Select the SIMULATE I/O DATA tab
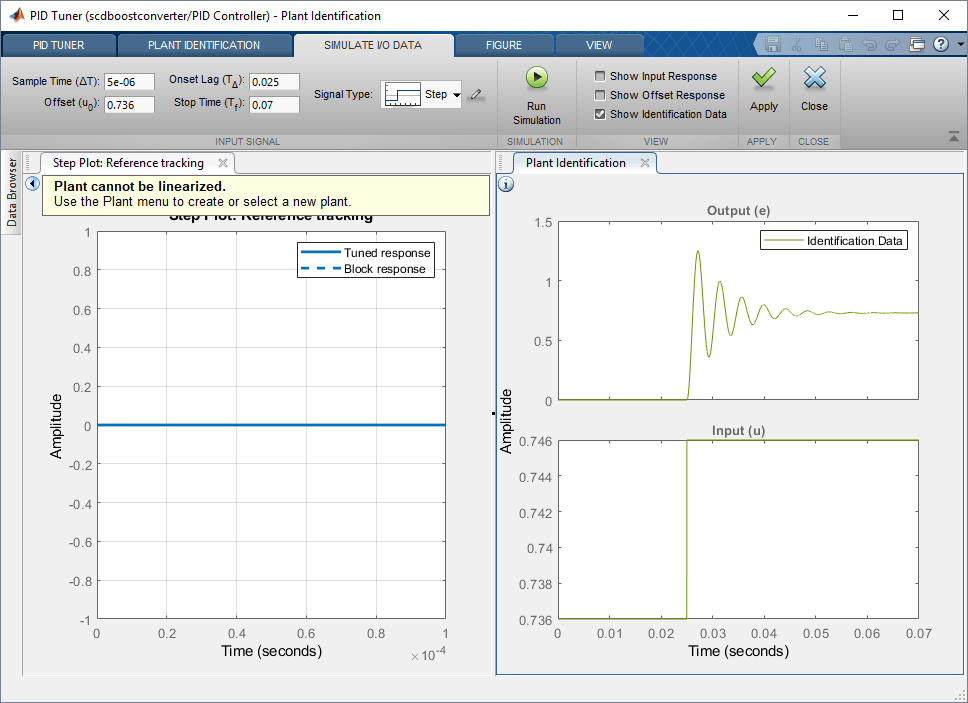 coord(373,45)
